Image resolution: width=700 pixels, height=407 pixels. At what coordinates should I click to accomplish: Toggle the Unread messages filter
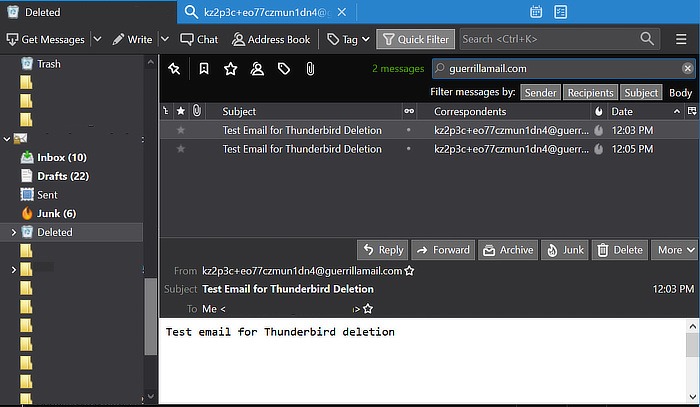click(x=204, y=69)
